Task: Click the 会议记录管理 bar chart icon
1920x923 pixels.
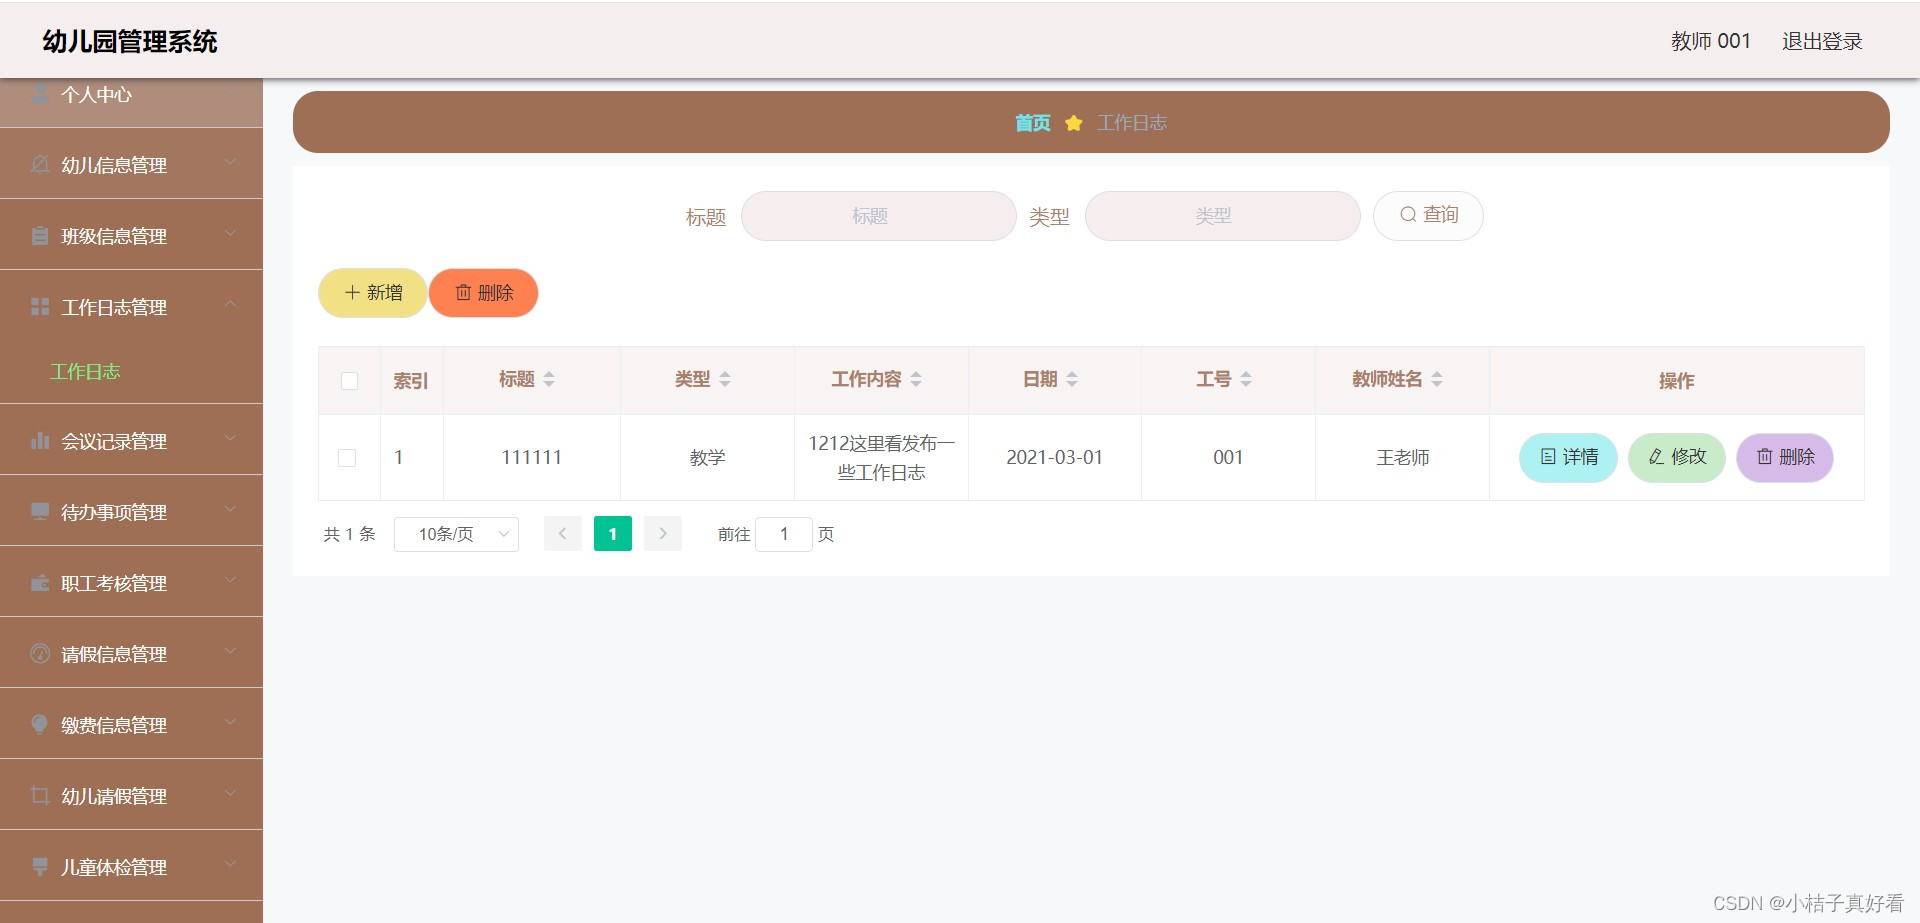Action: (40, 440)
